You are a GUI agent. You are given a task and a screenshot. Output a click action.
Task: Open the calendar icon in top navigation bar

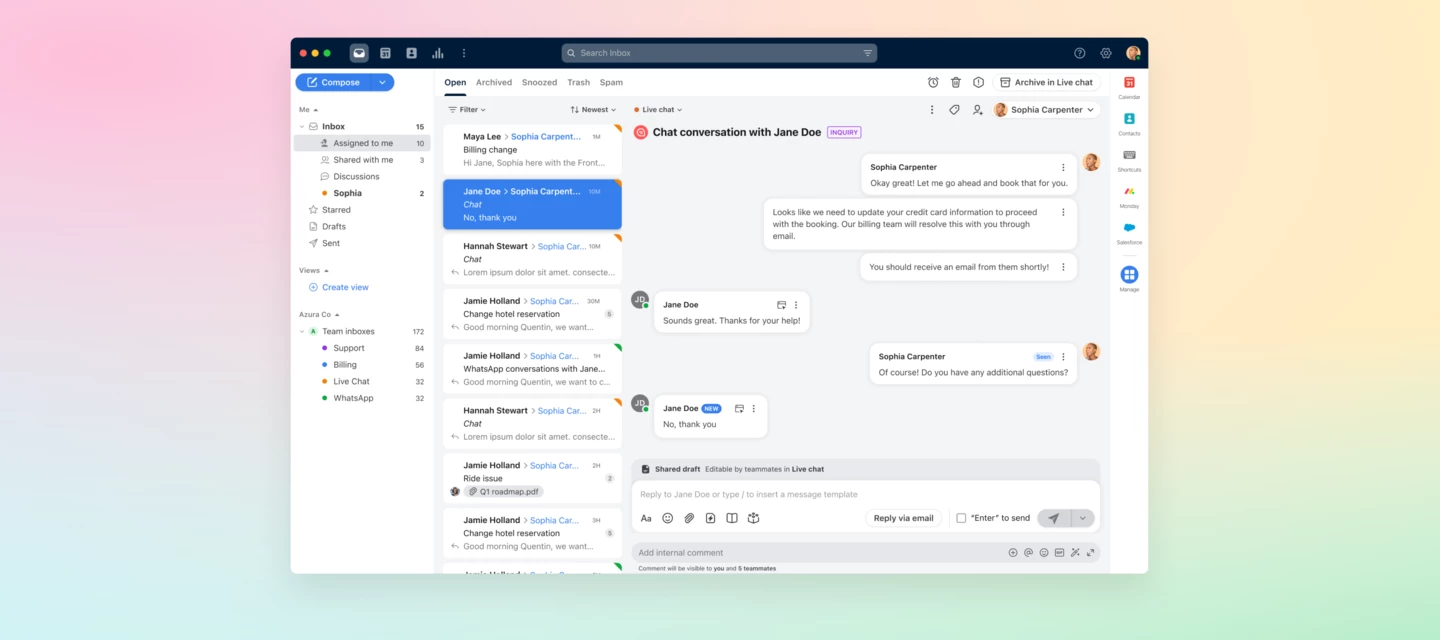coord(385,53)
